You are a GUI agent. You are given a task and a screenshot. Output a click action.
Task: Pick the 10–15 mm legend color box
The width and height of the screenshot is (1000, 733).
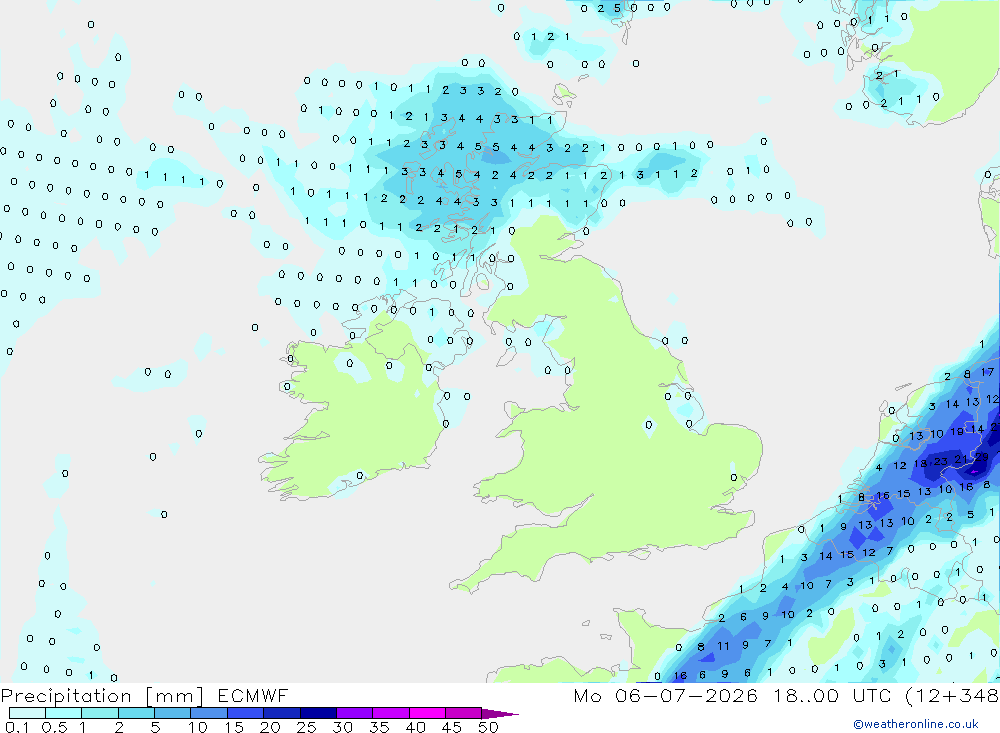(209, 713)
